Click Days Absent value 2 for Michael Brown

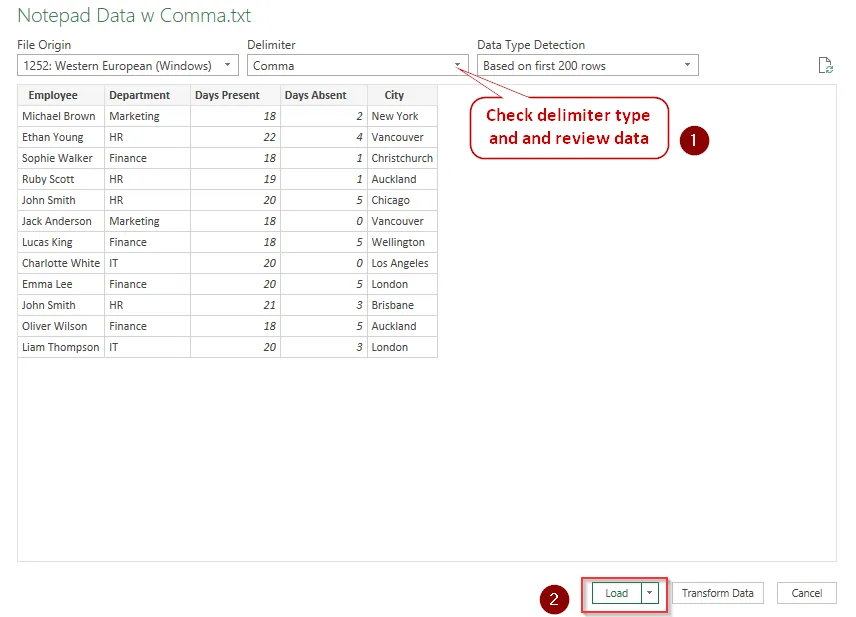point(324,116)
